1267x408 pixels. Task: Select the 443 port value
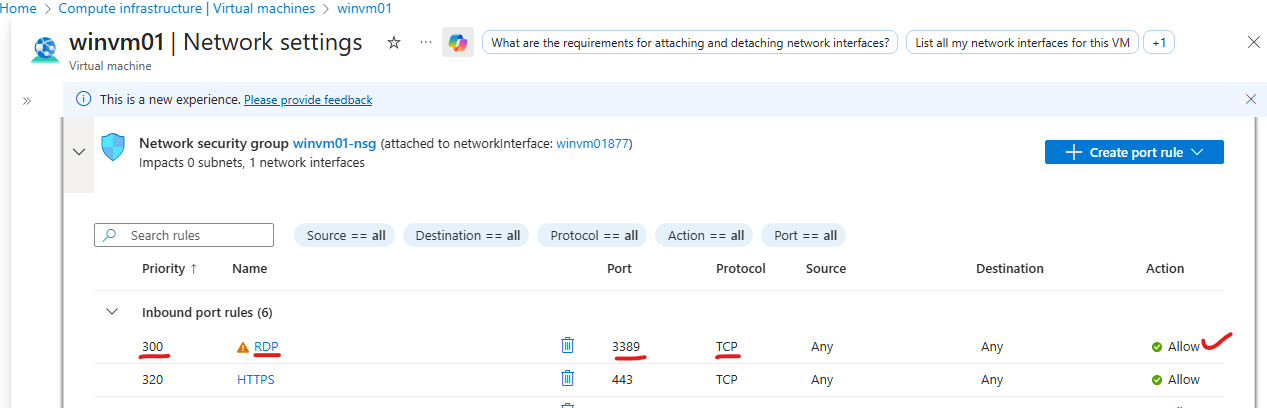tap(622, 379)
